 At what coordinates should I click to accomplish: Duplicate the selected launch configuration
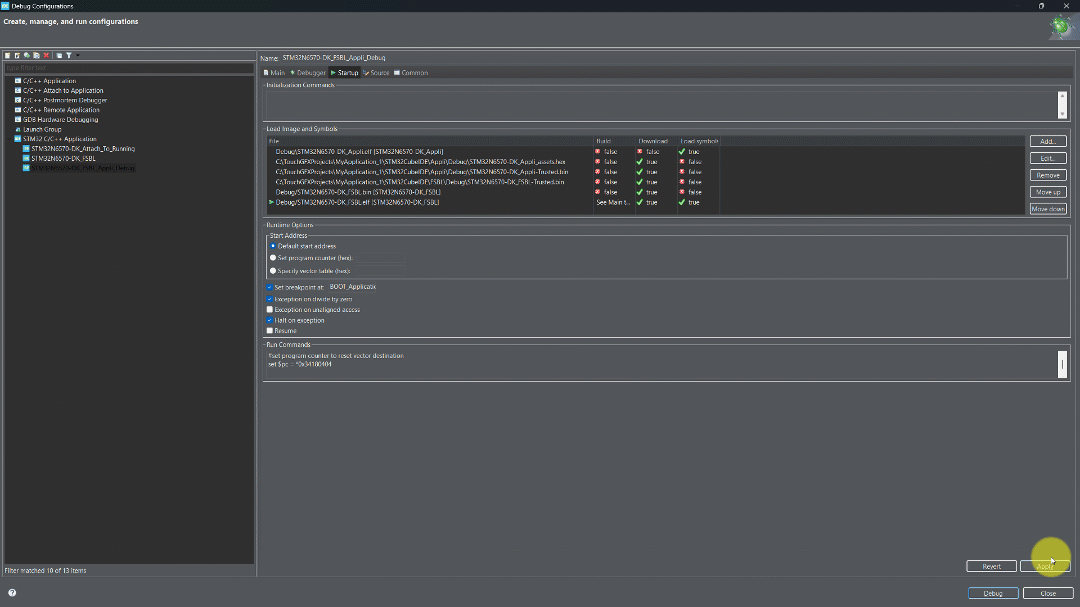point(37,55)
